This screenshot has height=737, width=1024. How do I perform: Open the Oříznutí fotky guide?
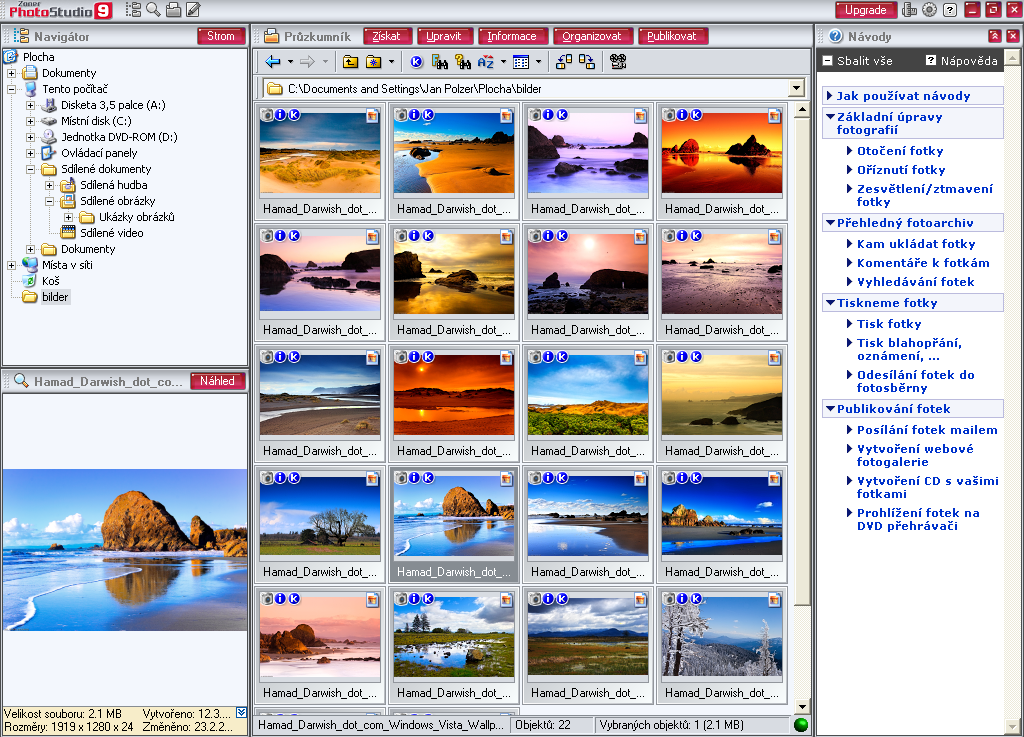point(901,170)
